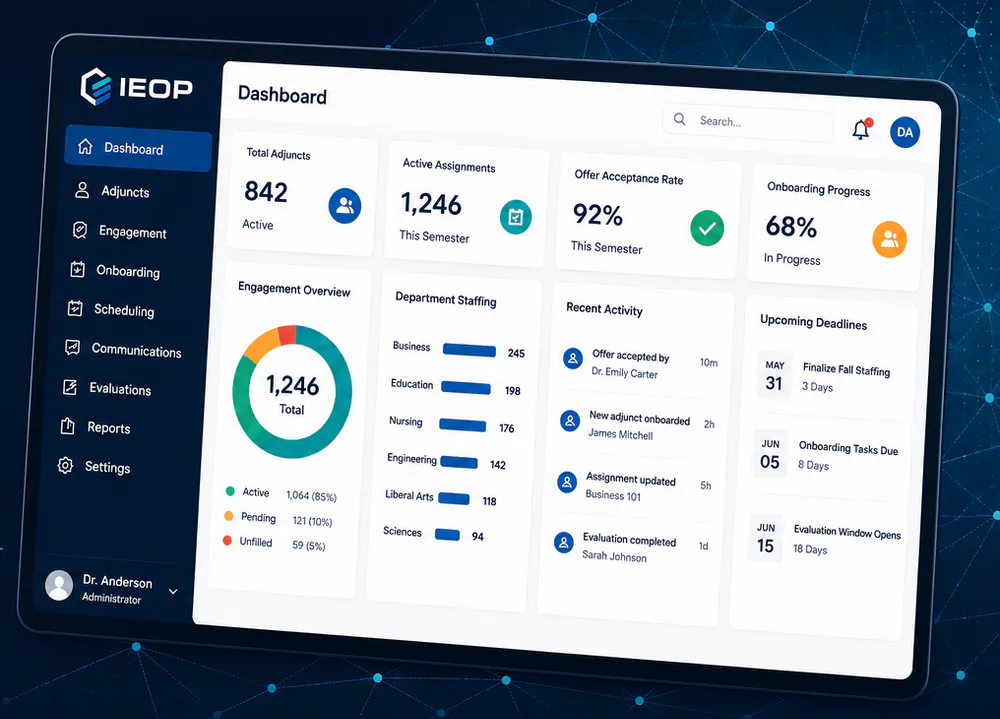Open notifications bell icon

pyautogui.click(x=862, y=129)
